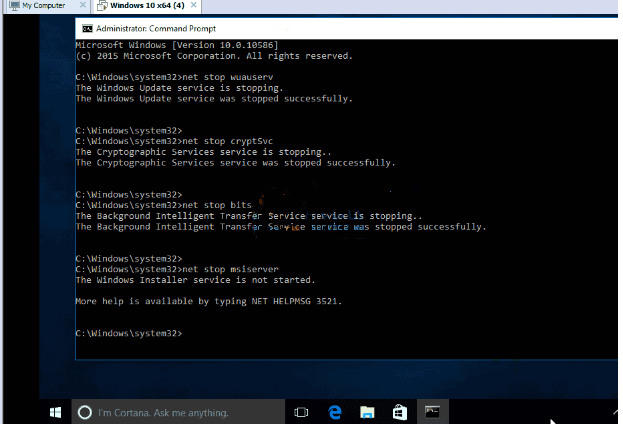
Task: Select Command Prompt taskbar button
Action: tap(433, 412)
